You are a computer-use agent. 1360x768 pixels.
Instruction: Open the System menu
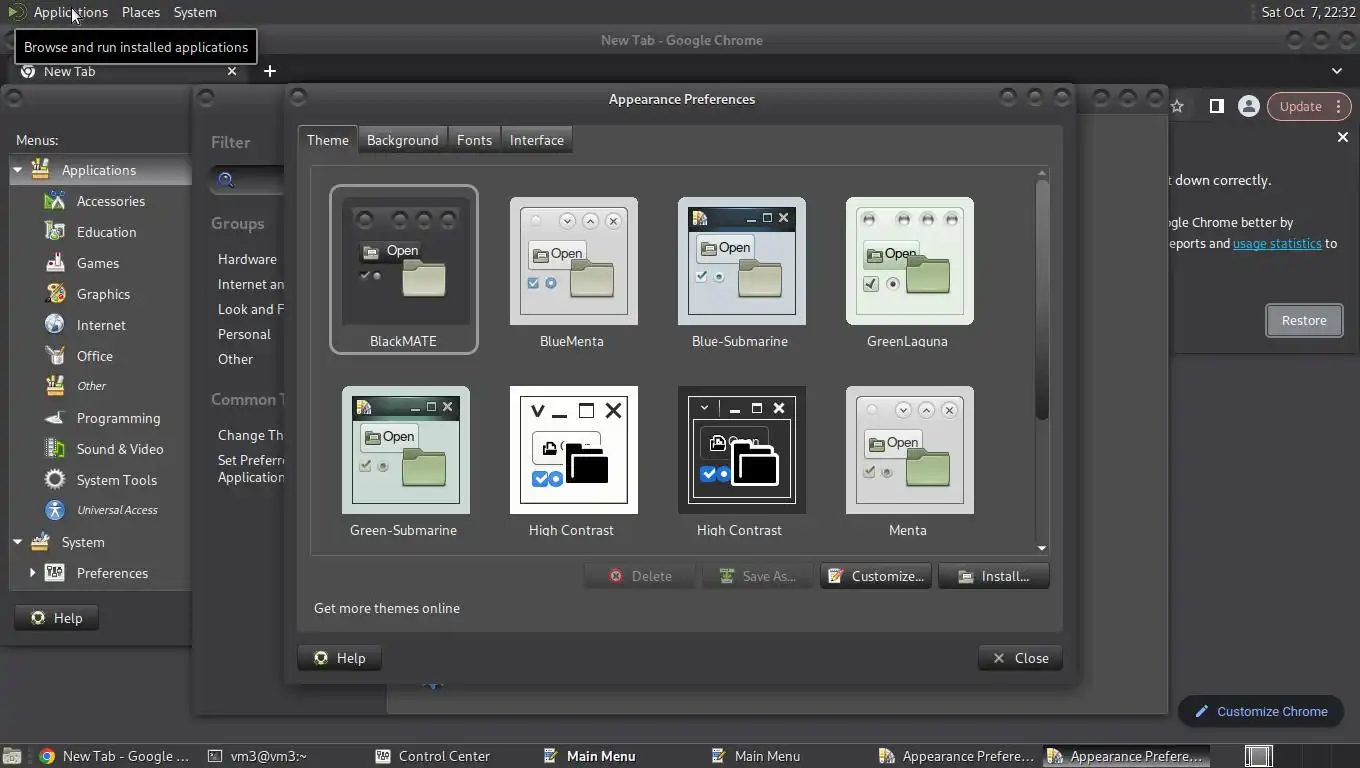coord(194,12)
